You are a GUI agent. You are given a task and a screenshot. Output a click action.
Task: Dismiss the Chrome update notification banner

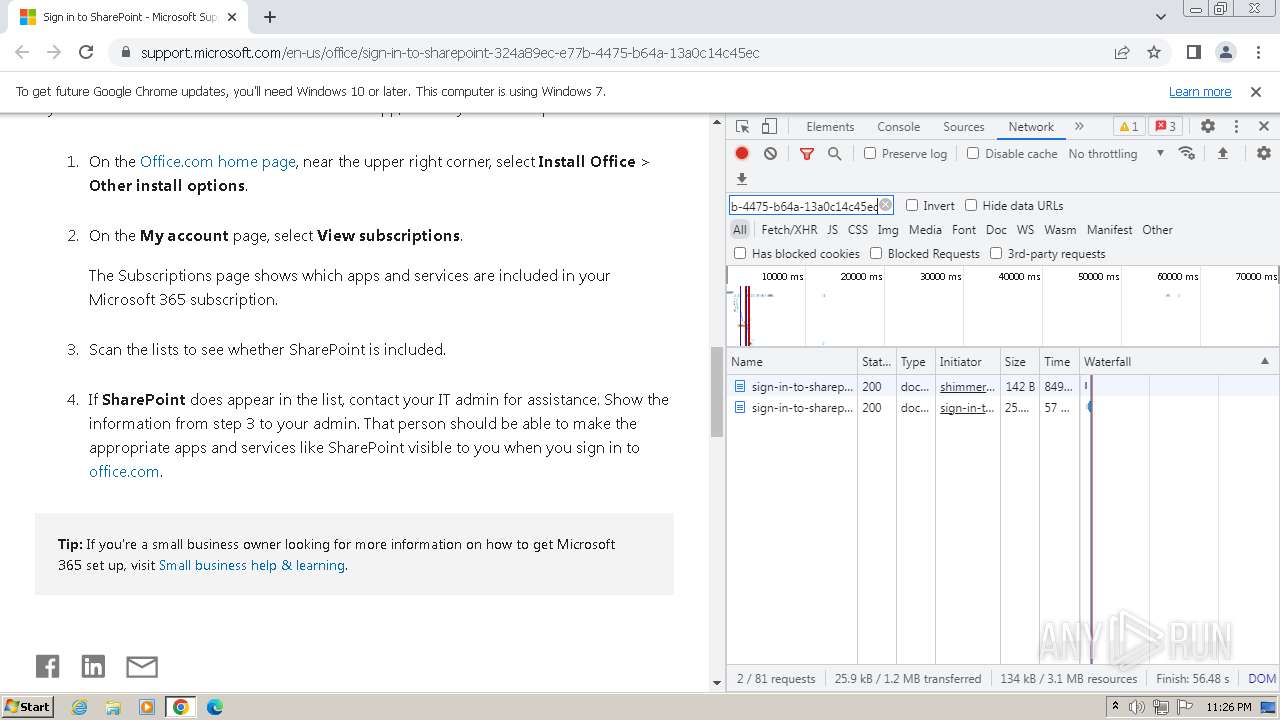click(x=1256, y=91)
